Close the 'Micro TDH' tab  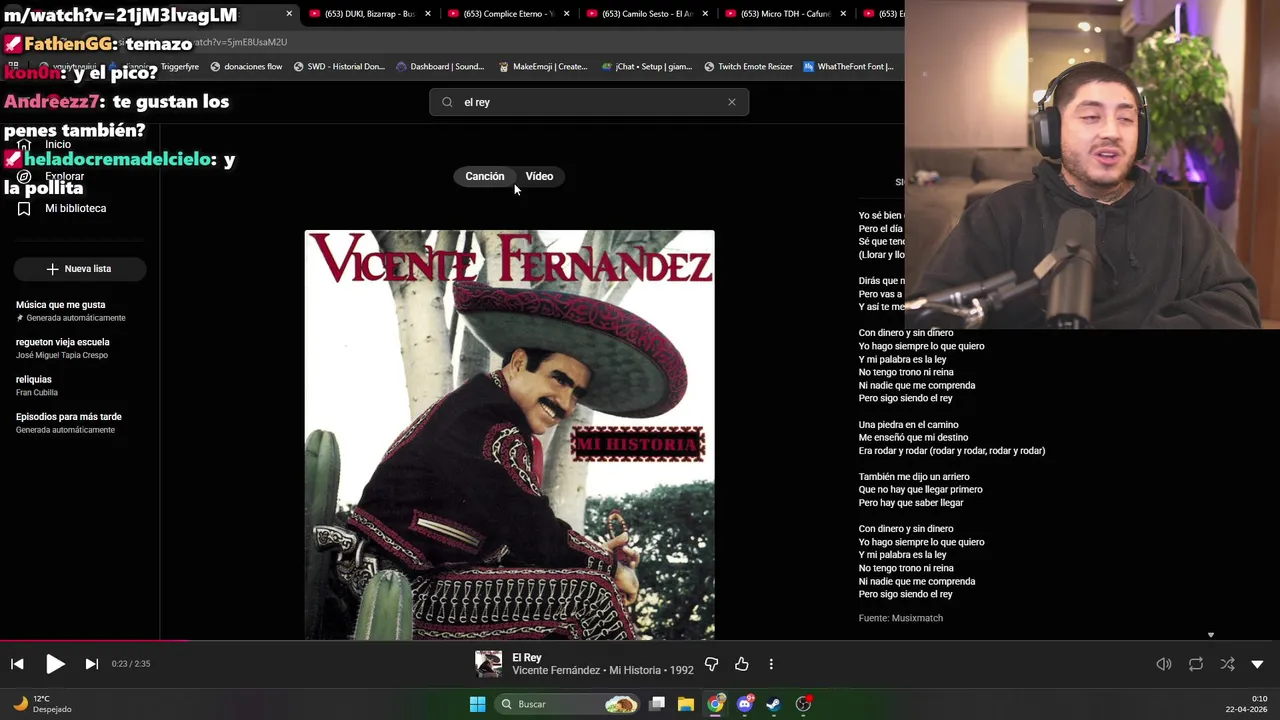pos(844,14)
